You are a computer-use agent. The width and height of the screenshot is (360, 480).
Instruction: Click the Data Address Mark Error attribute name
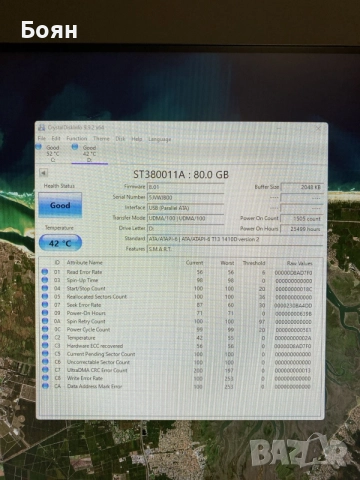95,386
